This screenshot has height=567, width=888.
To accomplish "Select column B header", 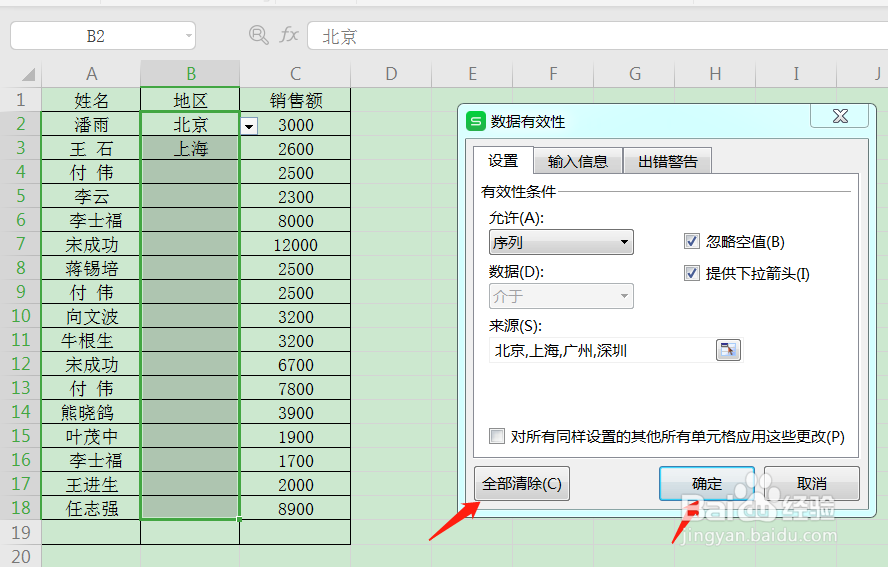I will click(x=190, y=74).
